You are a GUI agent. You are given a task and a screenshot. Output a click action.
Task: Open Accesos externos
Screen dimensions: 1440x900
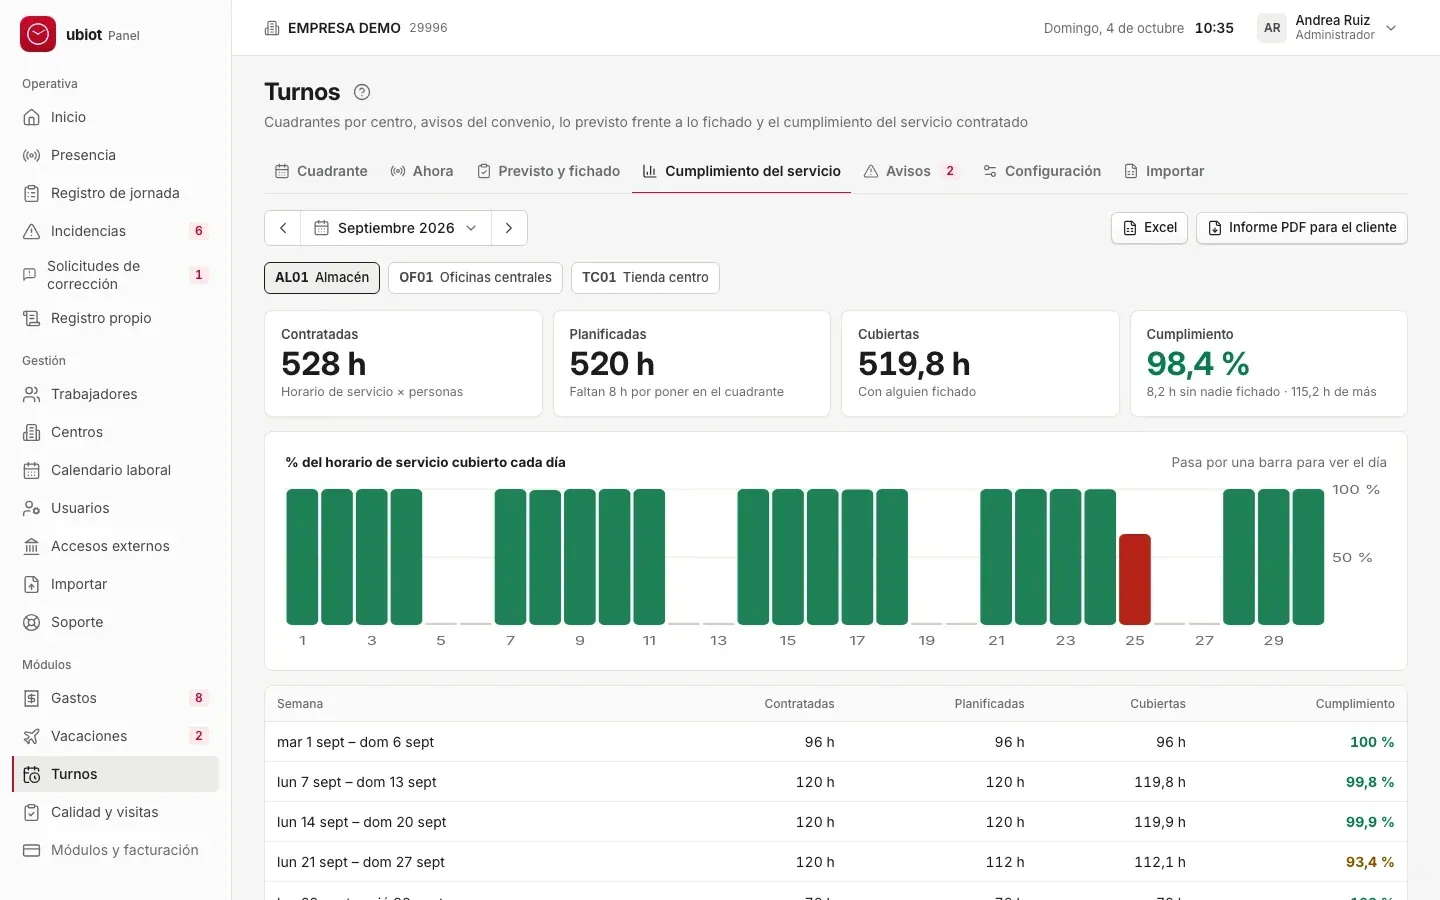115,546
